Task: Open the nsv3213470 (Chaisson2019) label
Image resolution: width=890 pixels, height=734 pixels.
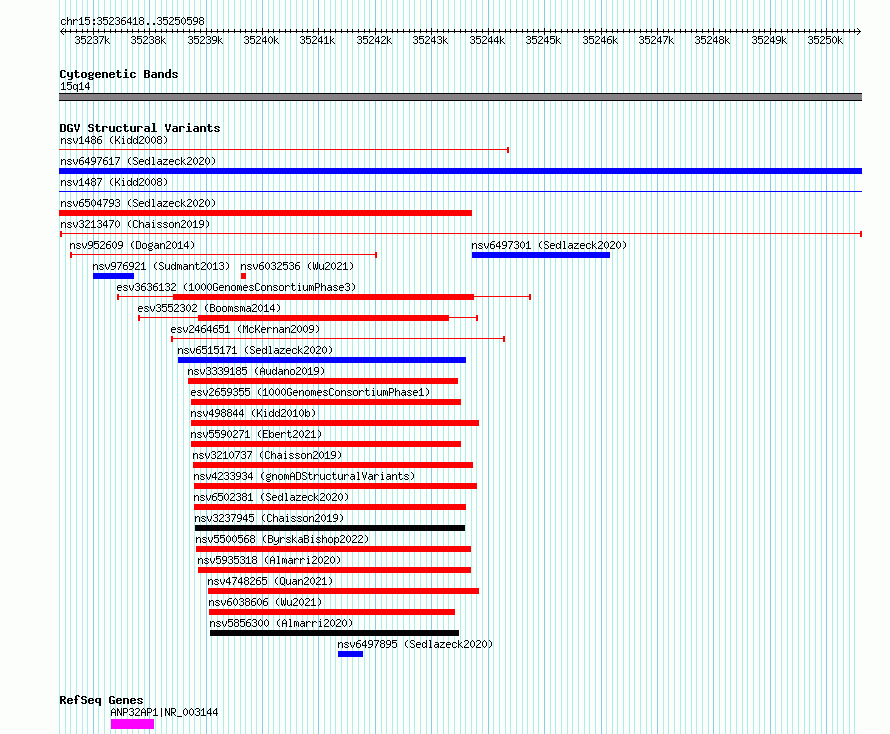Action: click(x=135, y=224)
